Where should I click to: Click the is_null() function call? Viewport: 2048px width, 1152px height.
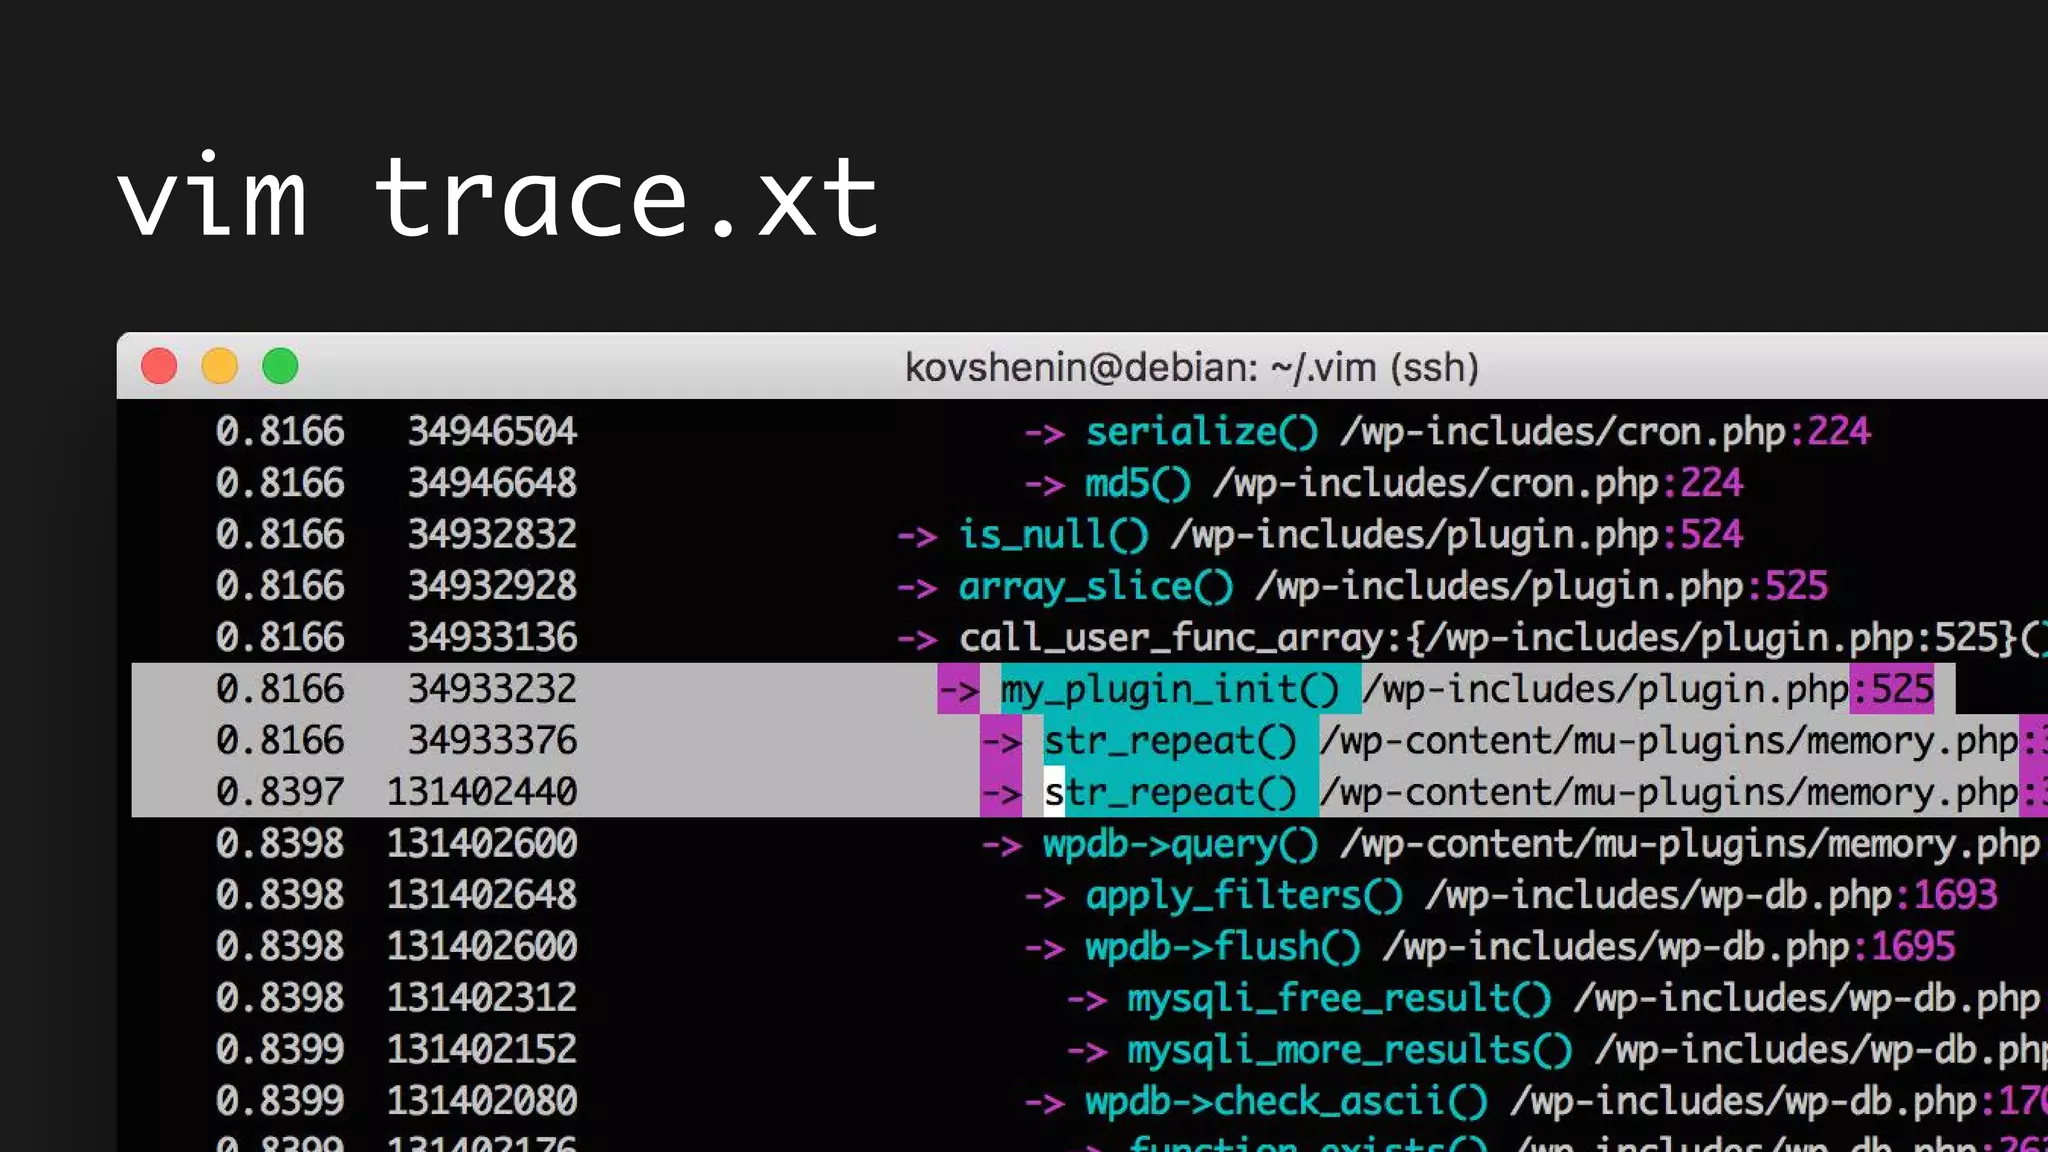[x=1054, y=535]
